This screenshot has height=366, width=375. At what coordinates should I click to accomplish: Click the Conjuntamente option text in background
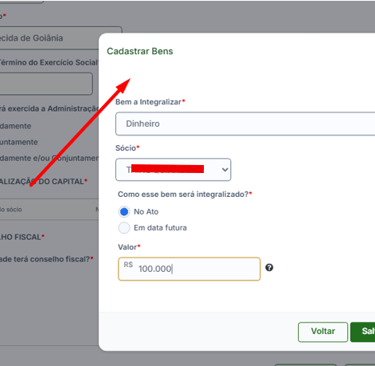[x=19, y=142]
